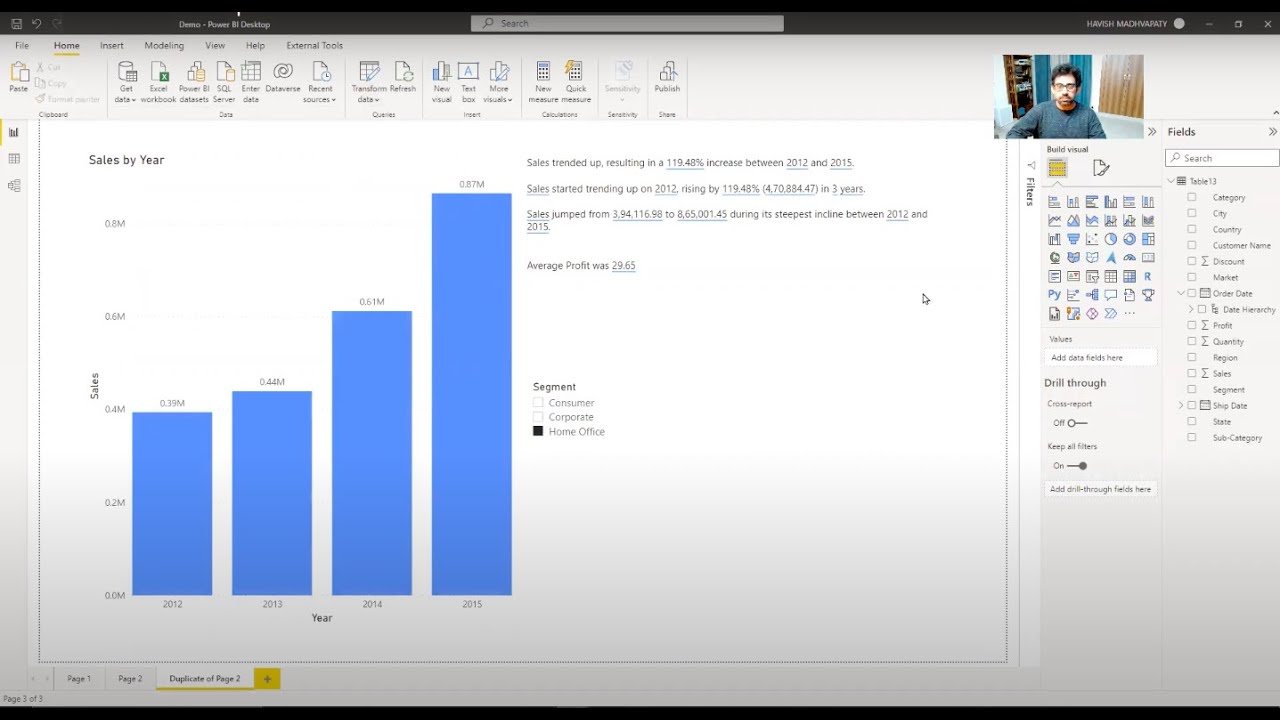Tick the Sub-Category field checkbox

[x=1191, y=437]
